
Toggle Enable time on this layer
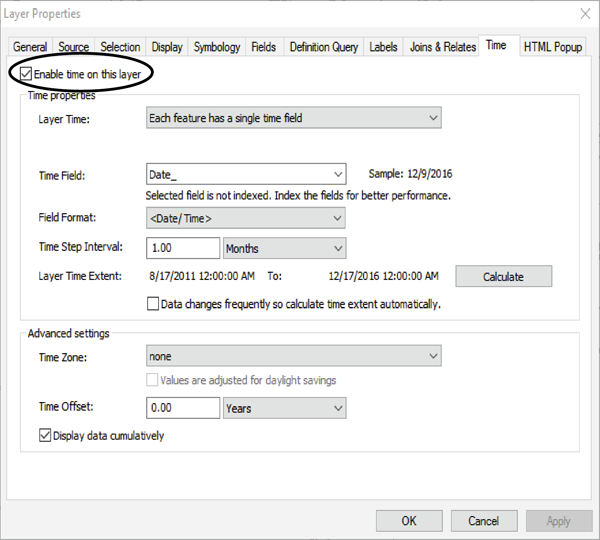26,73
